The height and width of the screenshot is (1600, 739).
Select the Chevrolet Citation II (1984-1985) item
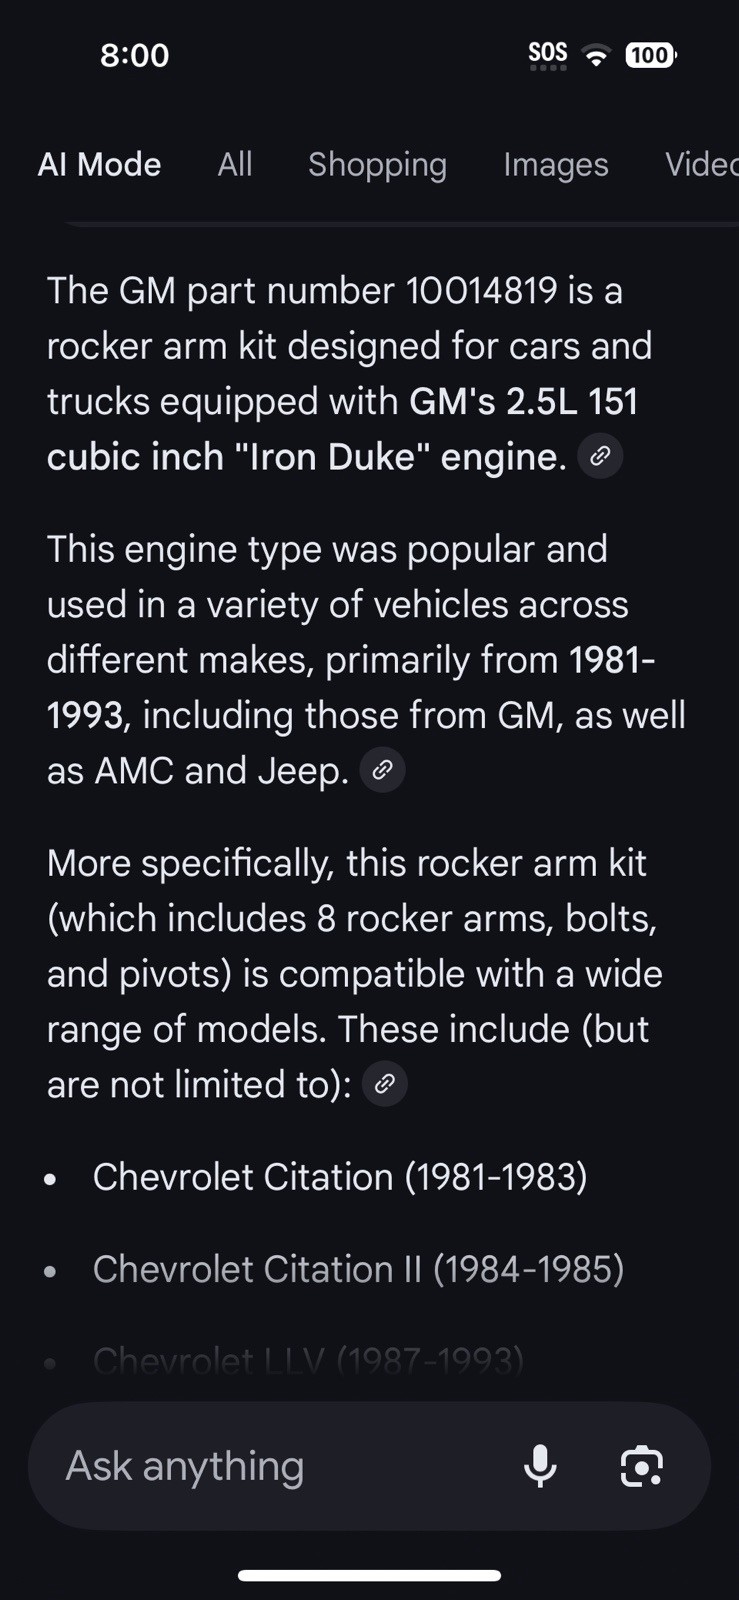pos(358,1269)
